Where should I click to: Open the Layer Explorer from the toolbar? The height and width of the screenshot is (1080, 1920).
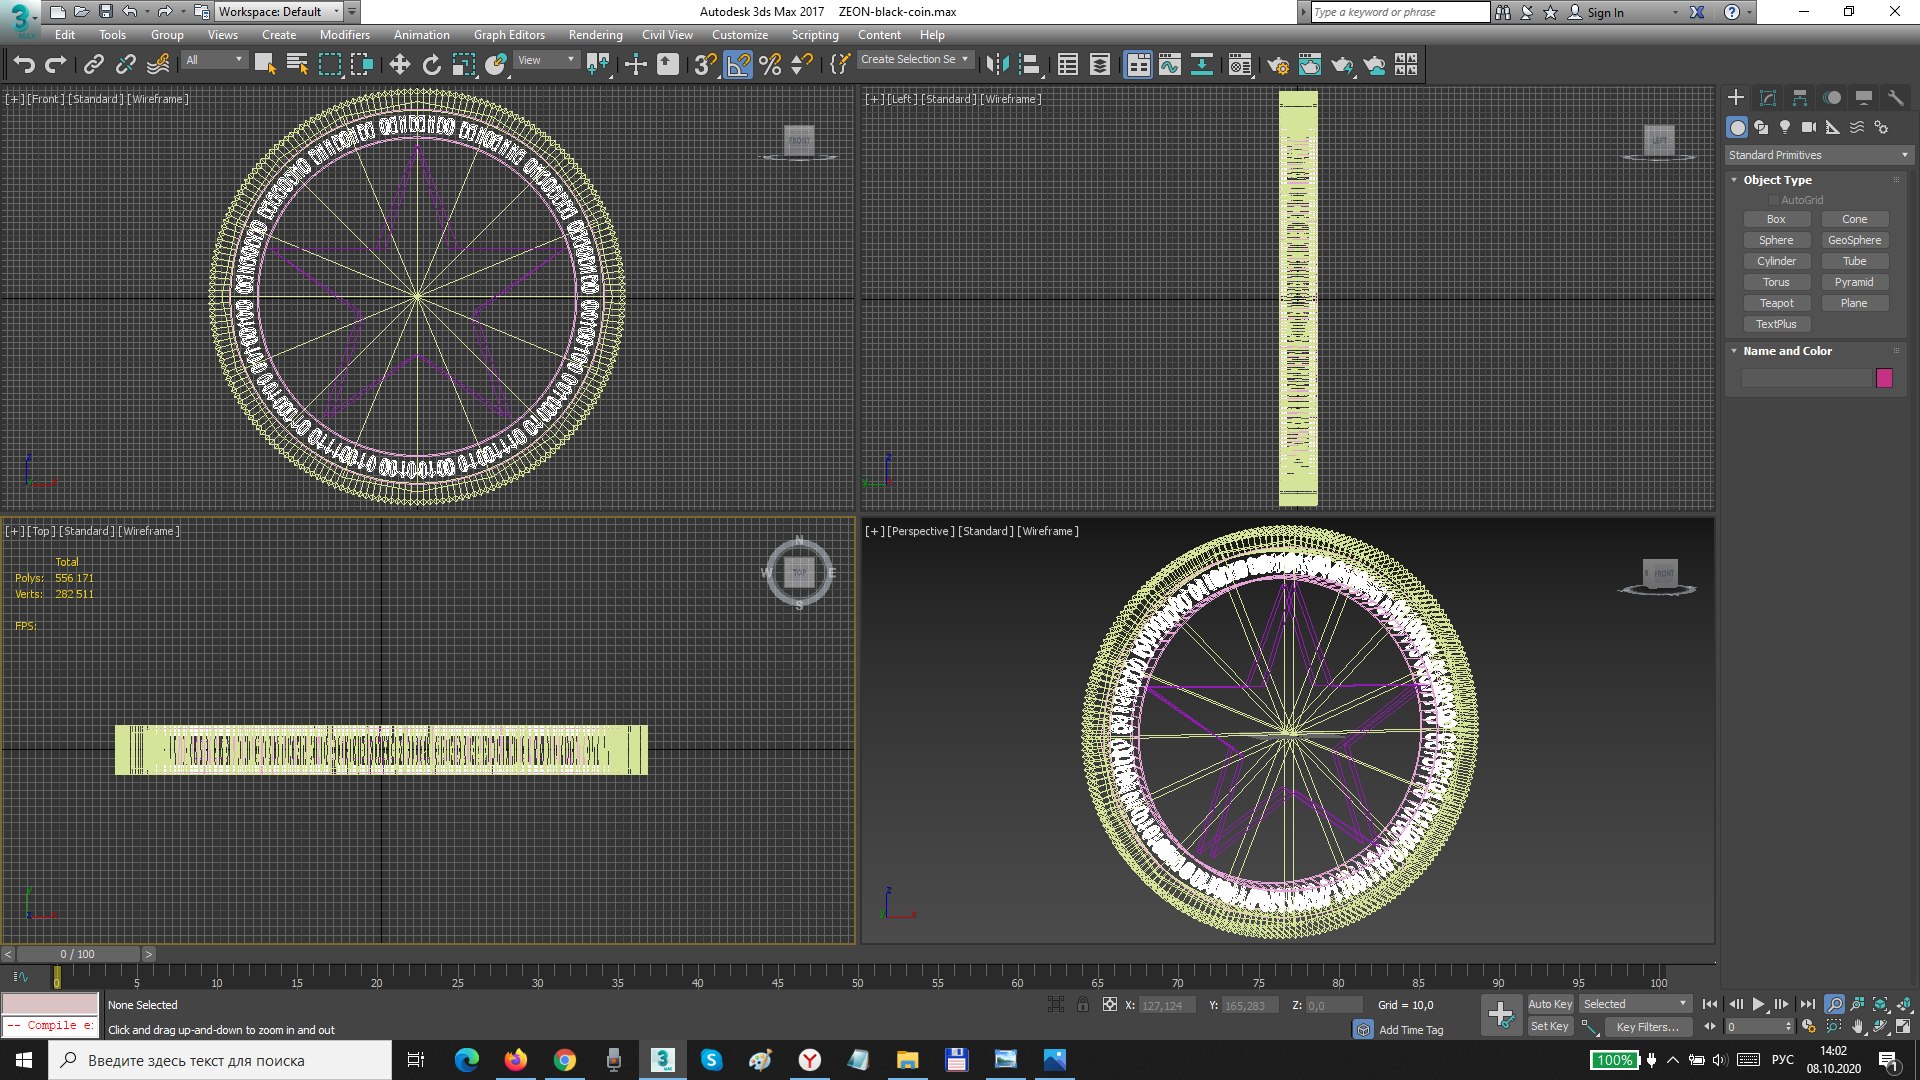tap(1100, 65)
